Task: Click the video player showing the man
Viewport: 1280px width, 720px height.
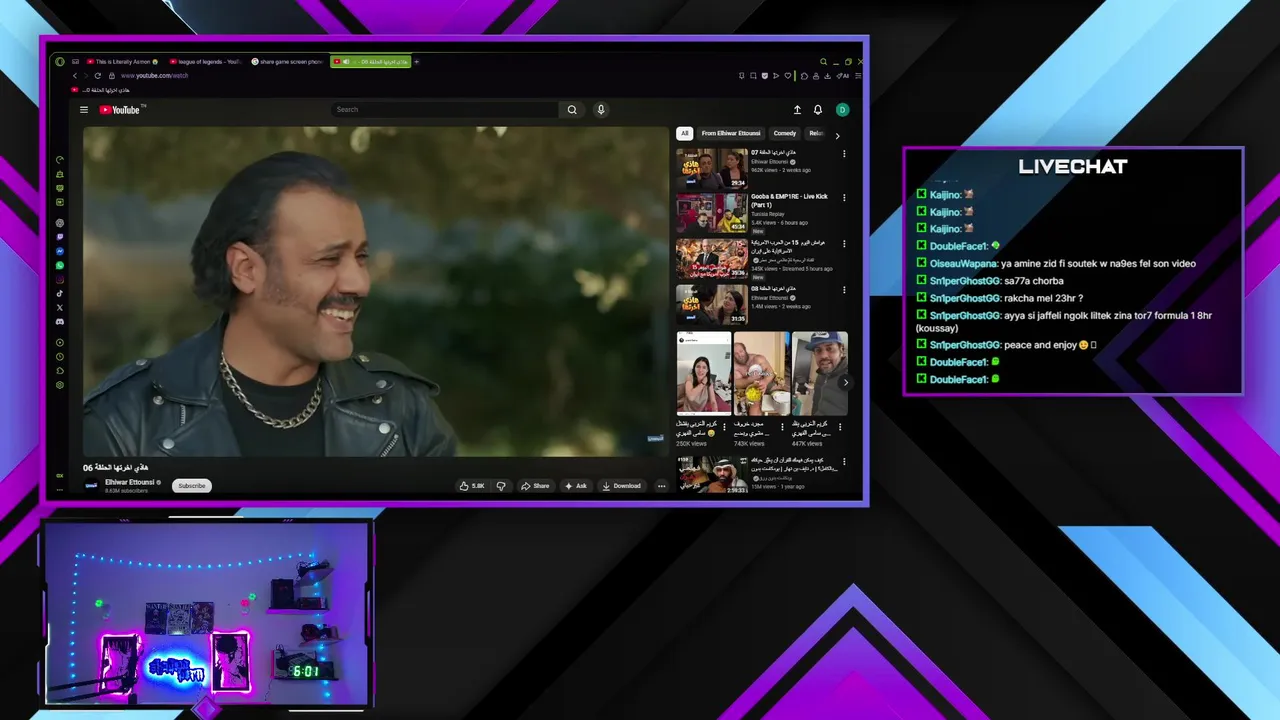Action: [x=375, y=291]
